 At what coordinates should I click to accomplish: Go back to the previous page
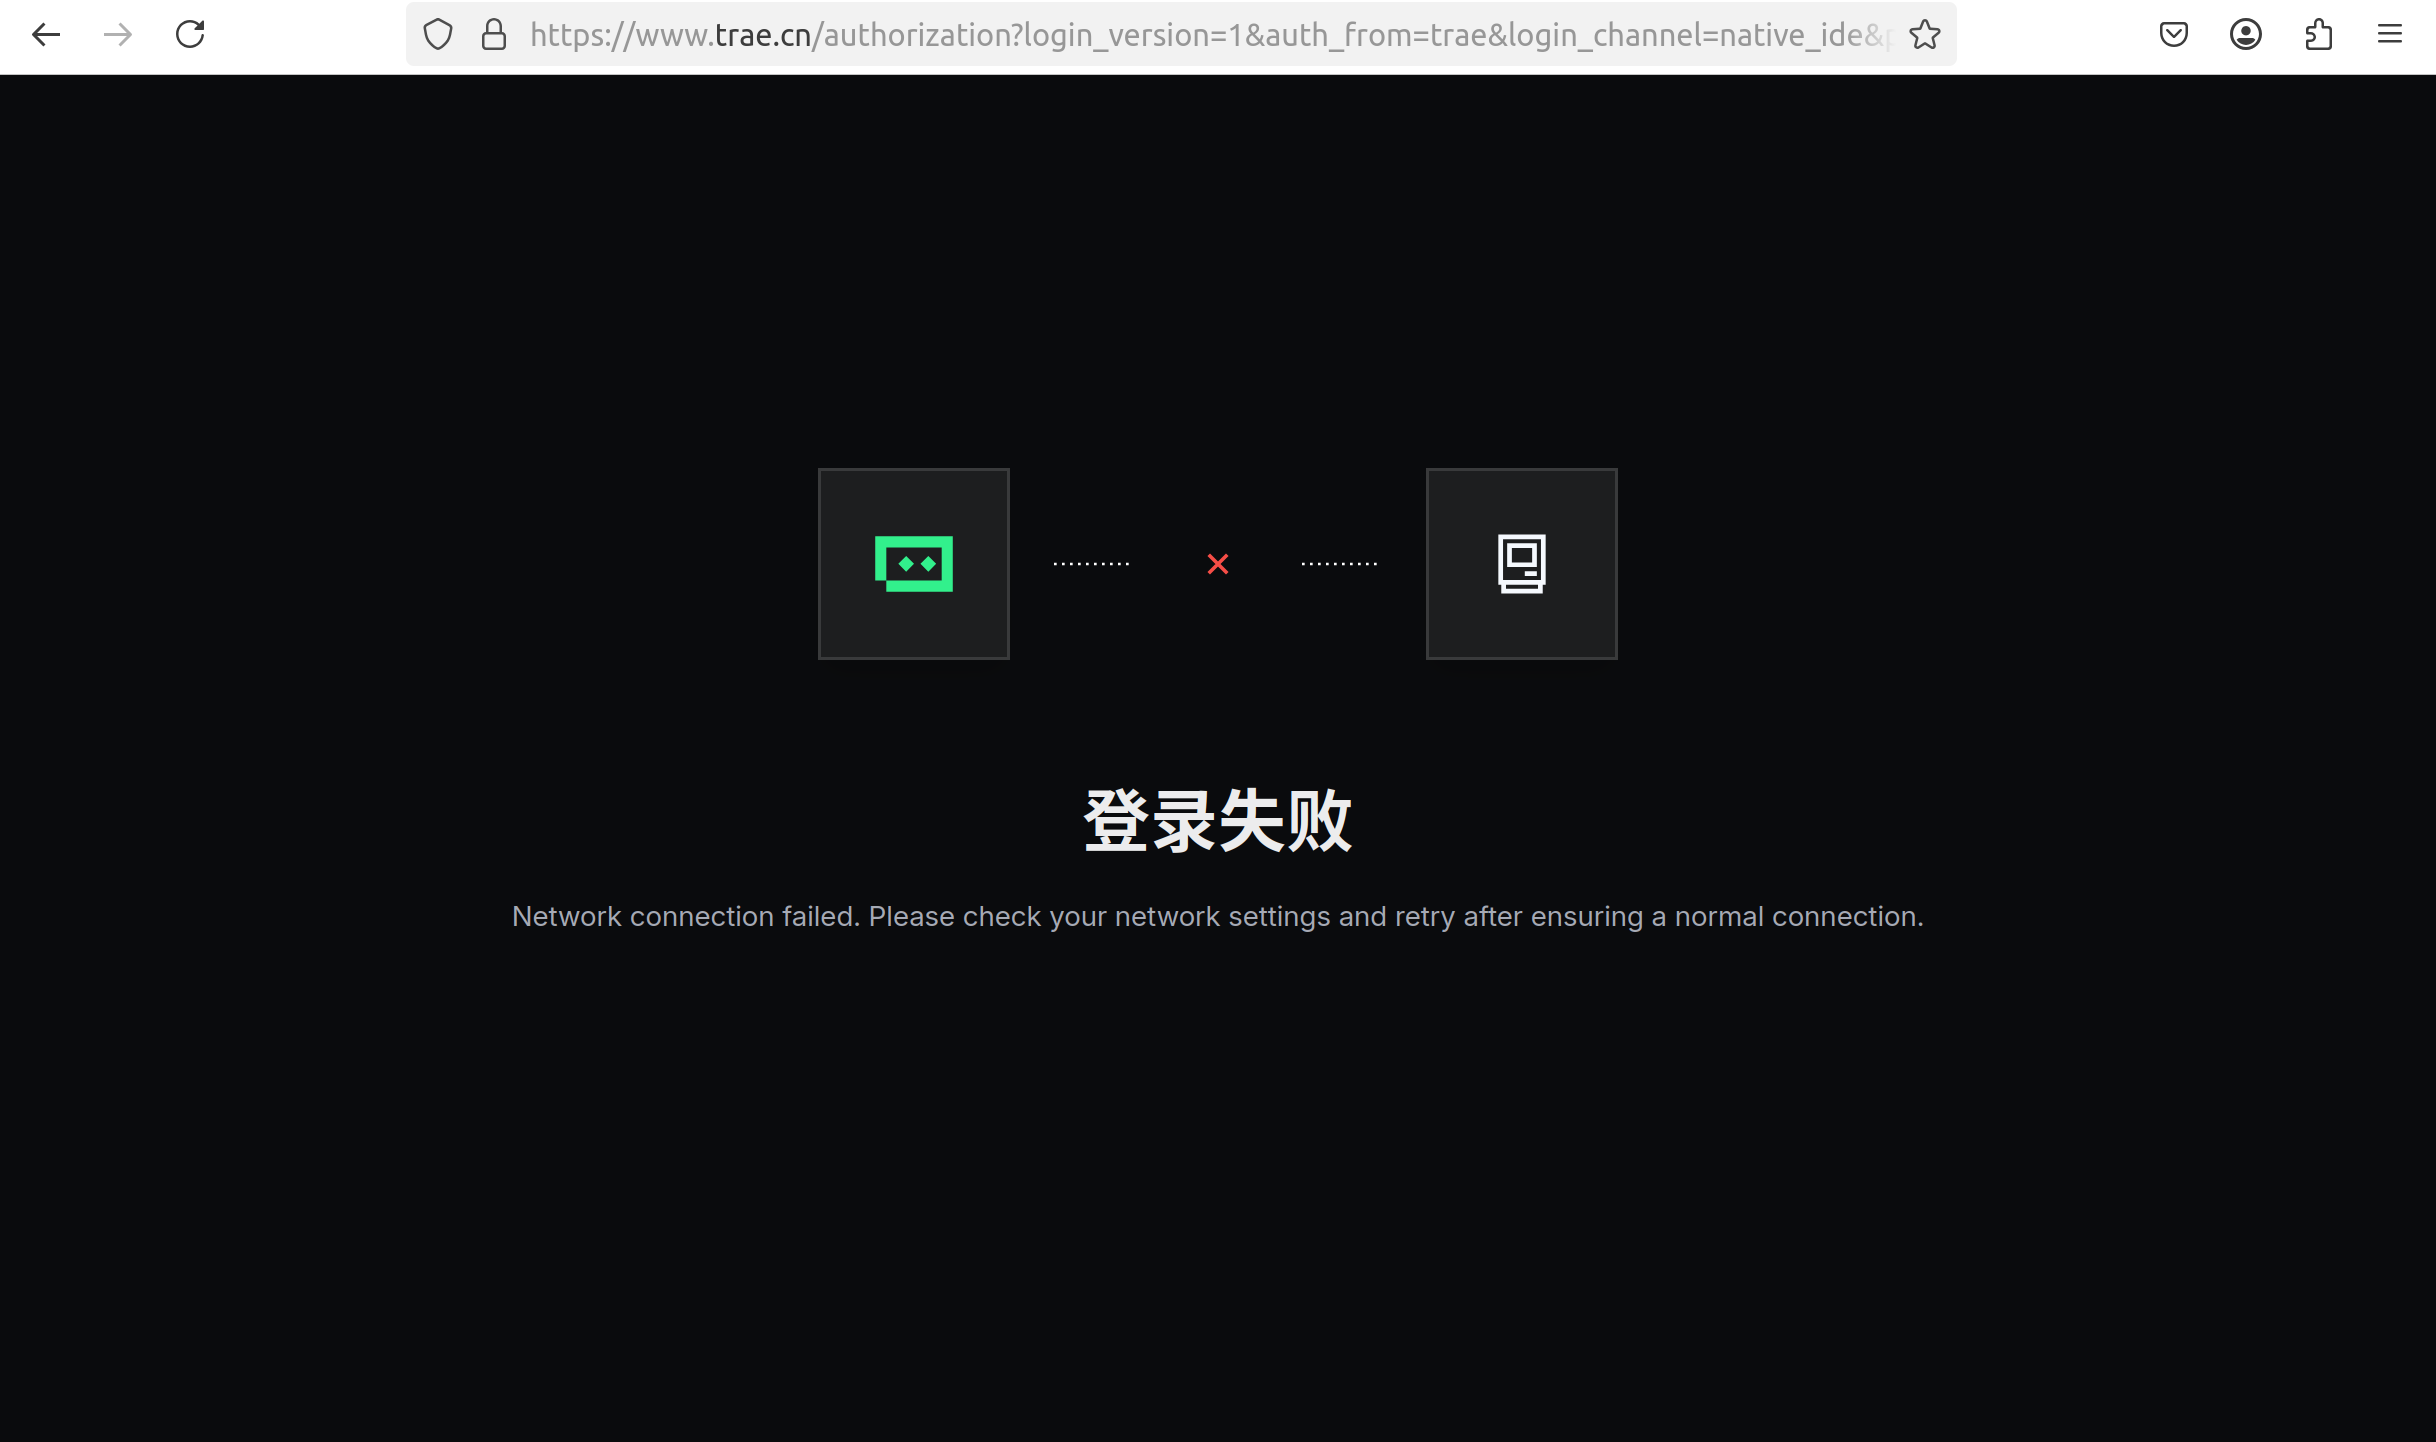click(x=46, y=35)
